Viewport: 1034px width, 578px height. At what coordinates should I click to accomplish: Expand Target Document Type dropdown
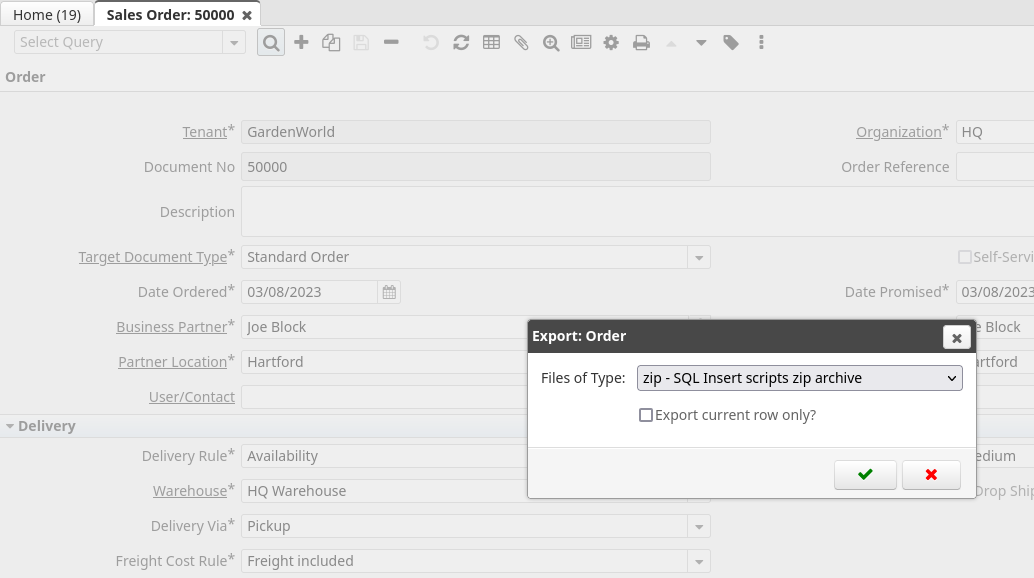tap(698, 257)
